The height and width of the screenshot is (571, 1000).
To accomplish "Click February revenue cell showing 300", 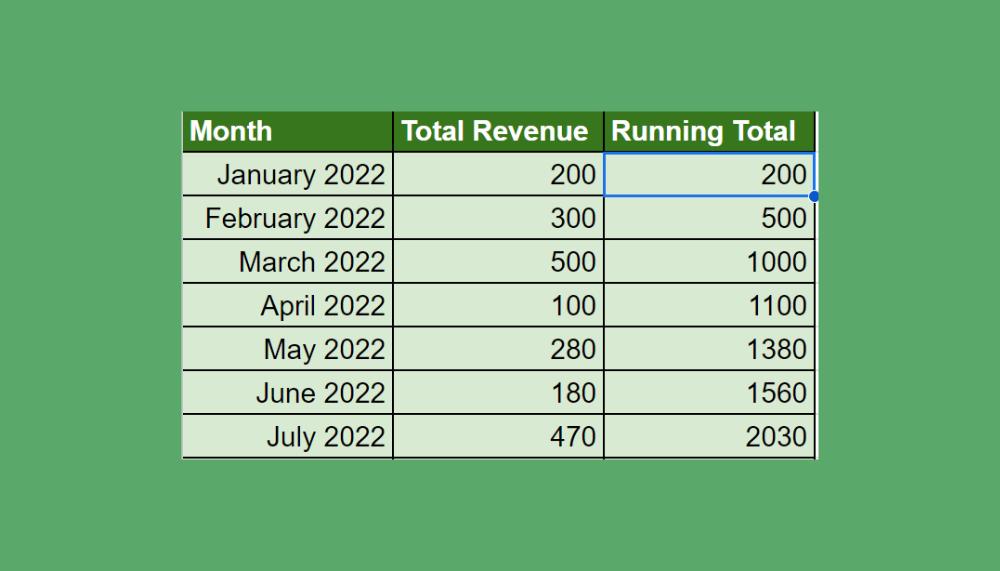I will point(498,218).
